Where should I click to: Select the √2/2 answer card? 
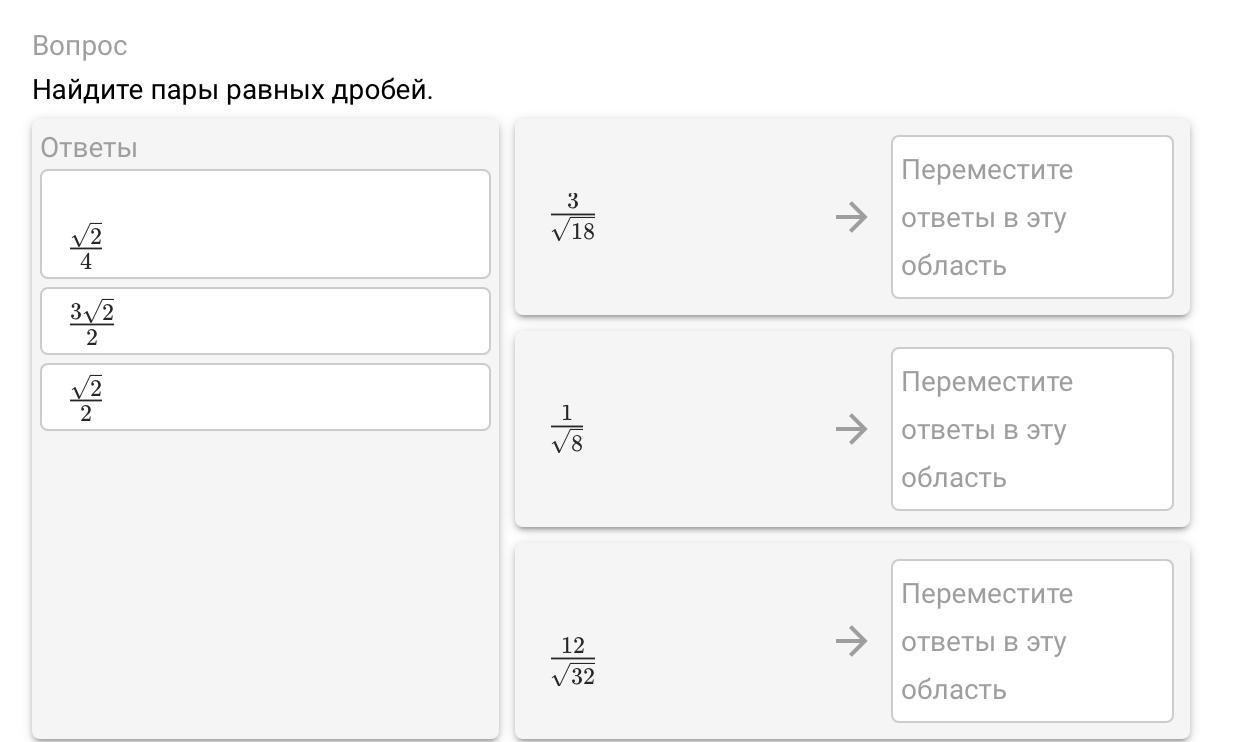[265, 397]
